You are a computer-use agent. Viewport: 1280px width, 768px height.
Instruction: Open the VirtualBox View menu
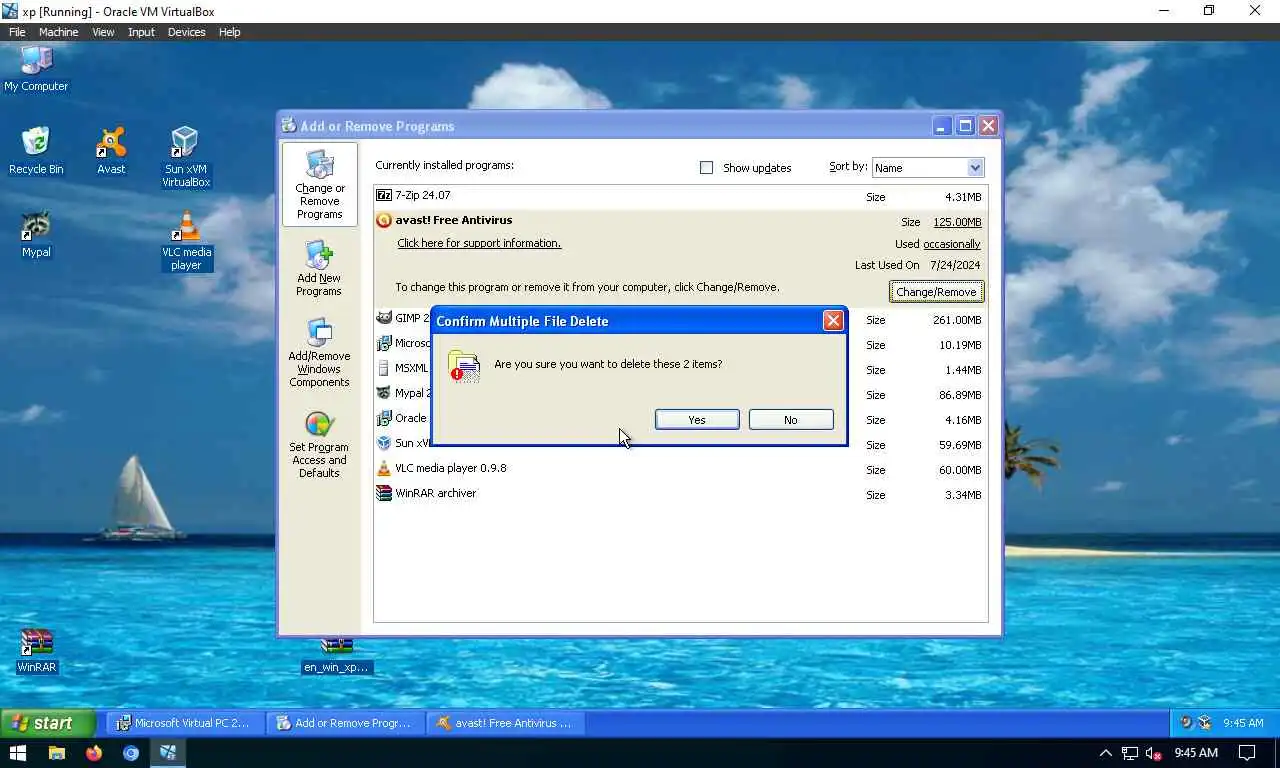point(103,32)
